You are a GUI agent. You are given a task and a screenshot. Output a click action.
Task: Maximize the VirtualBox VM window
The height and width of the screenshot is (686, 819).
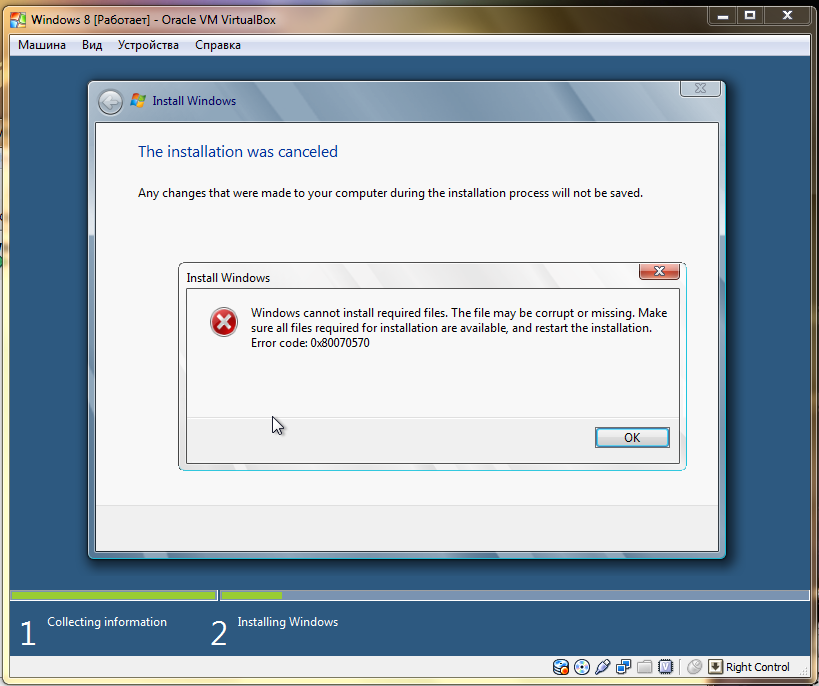750,16
